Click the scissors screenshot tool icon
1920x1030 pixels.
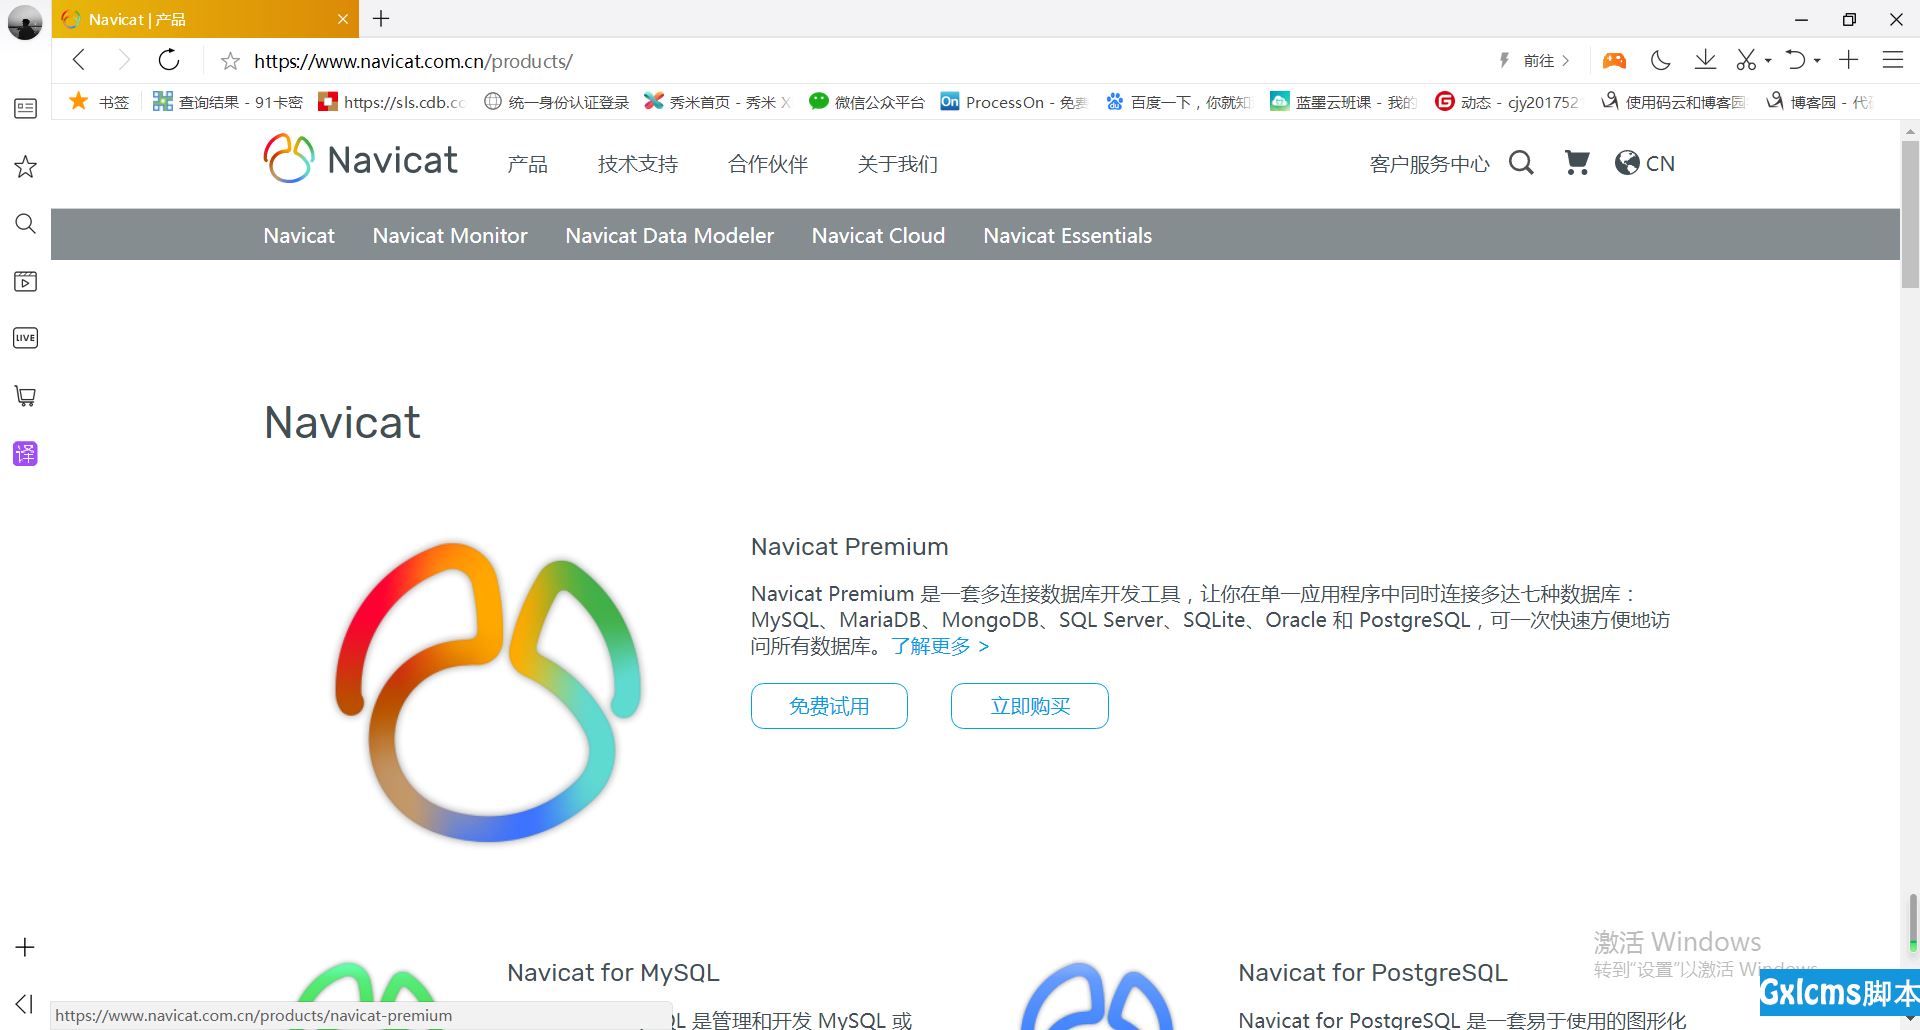tap(1746, 60)
